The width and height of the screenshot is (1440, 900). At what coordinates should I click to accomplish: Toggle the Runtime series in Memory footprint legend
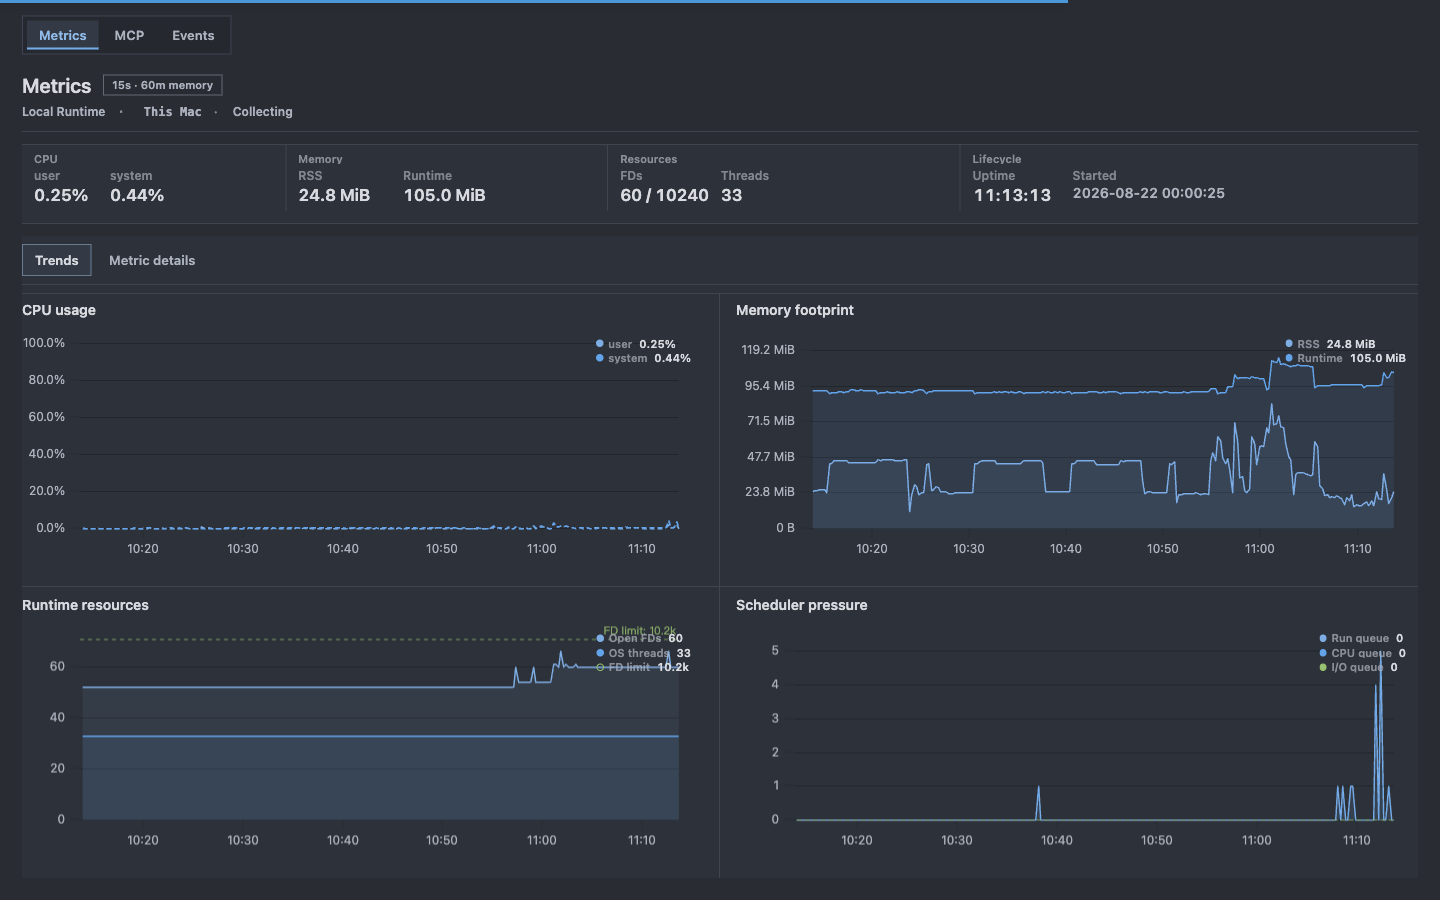tap(1345, 358)
